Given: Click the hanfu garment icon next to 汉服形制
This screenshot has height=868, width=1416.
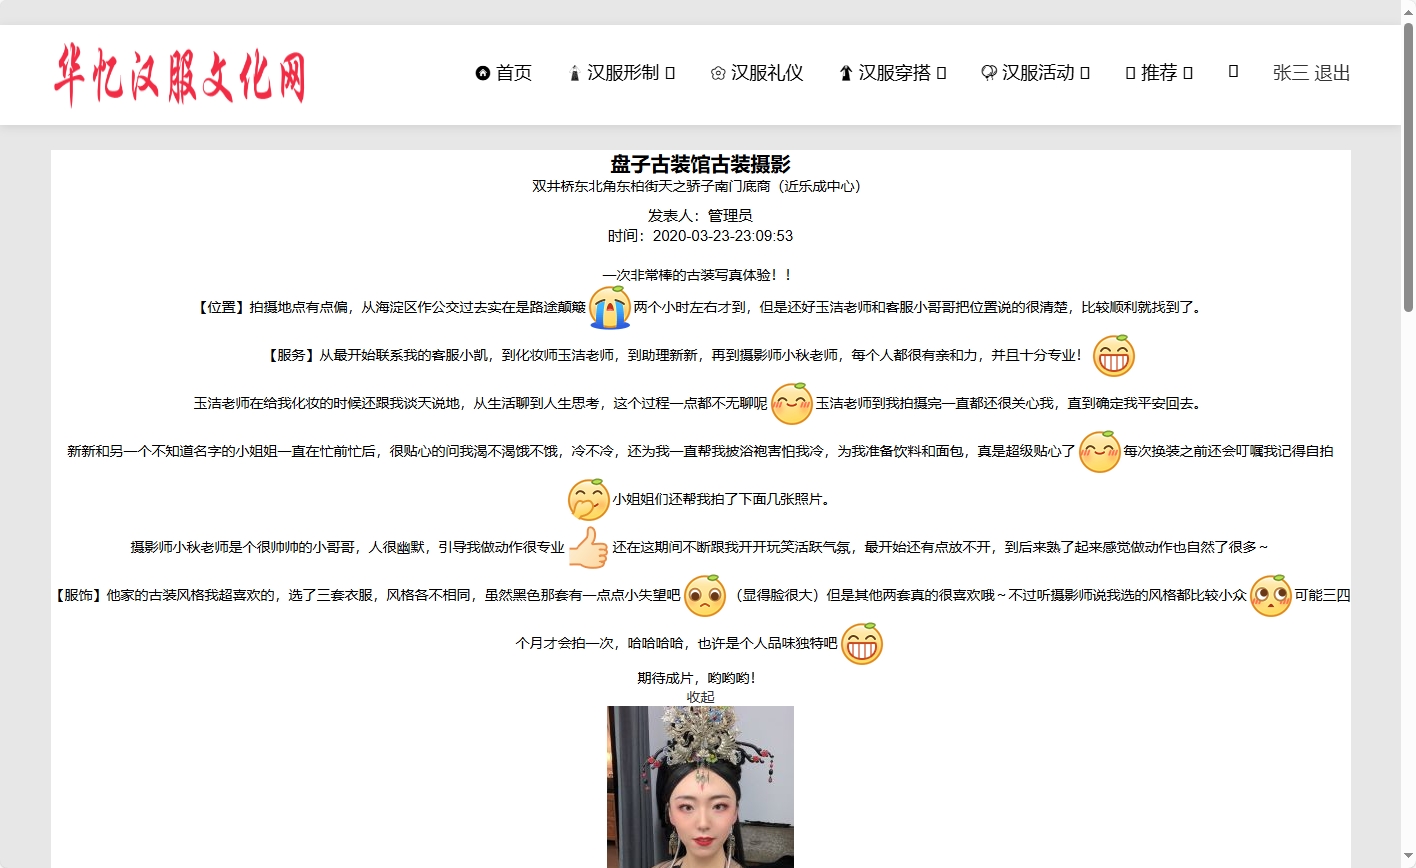Looking at the screenshot, I should pyautogui.click(x=573, y=73).
